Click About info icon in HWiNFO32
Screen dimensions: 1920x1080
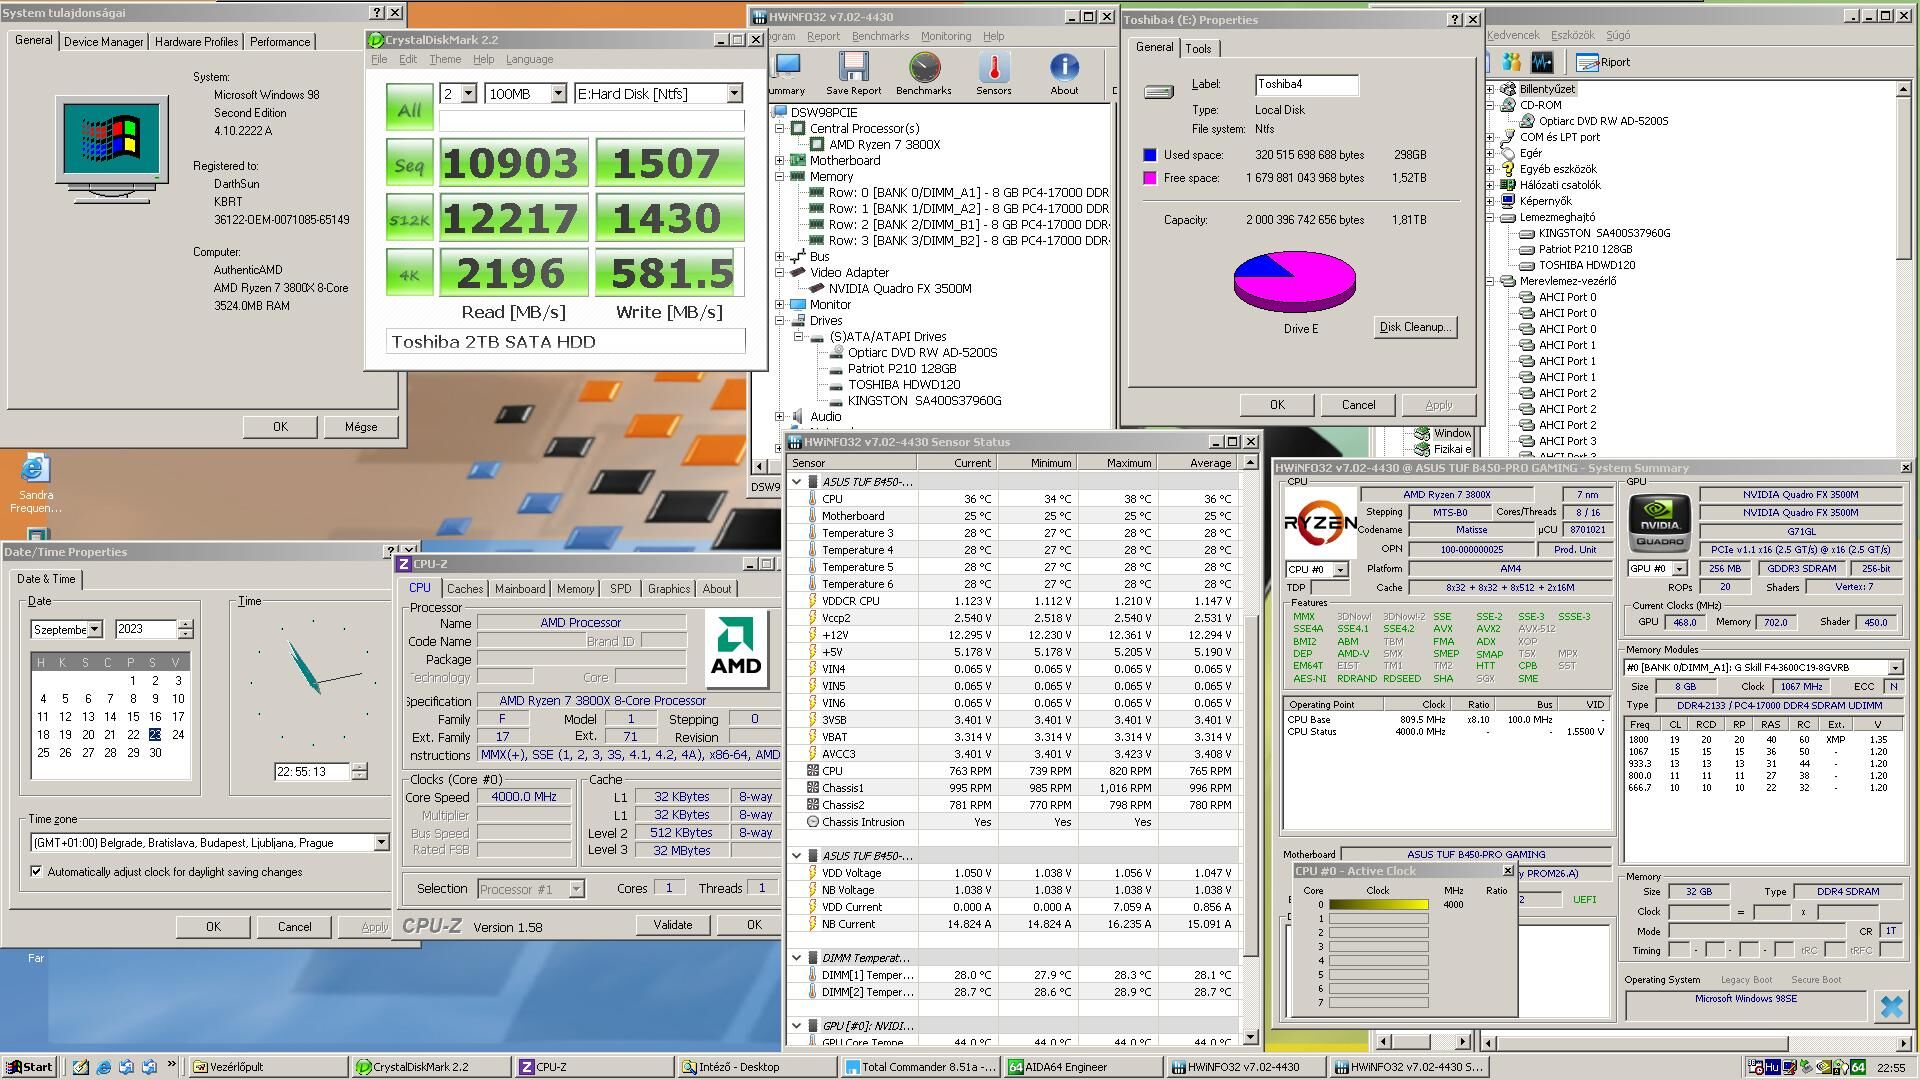click(1064, 73)
